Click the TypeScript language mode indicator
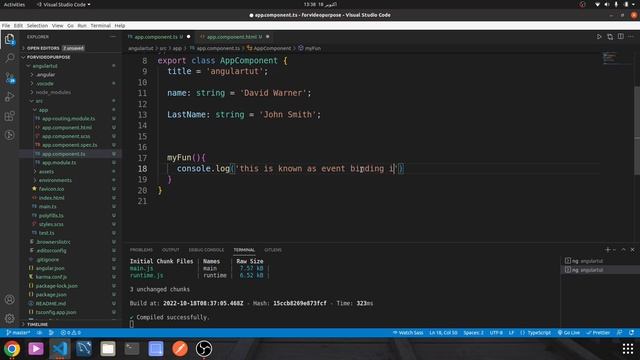The image size is (640, 360). click(x=536, y=333)
